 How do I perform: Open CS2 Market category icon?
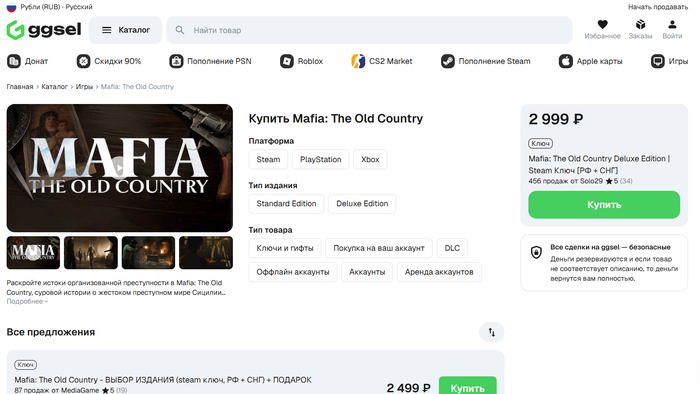point(358,61)
